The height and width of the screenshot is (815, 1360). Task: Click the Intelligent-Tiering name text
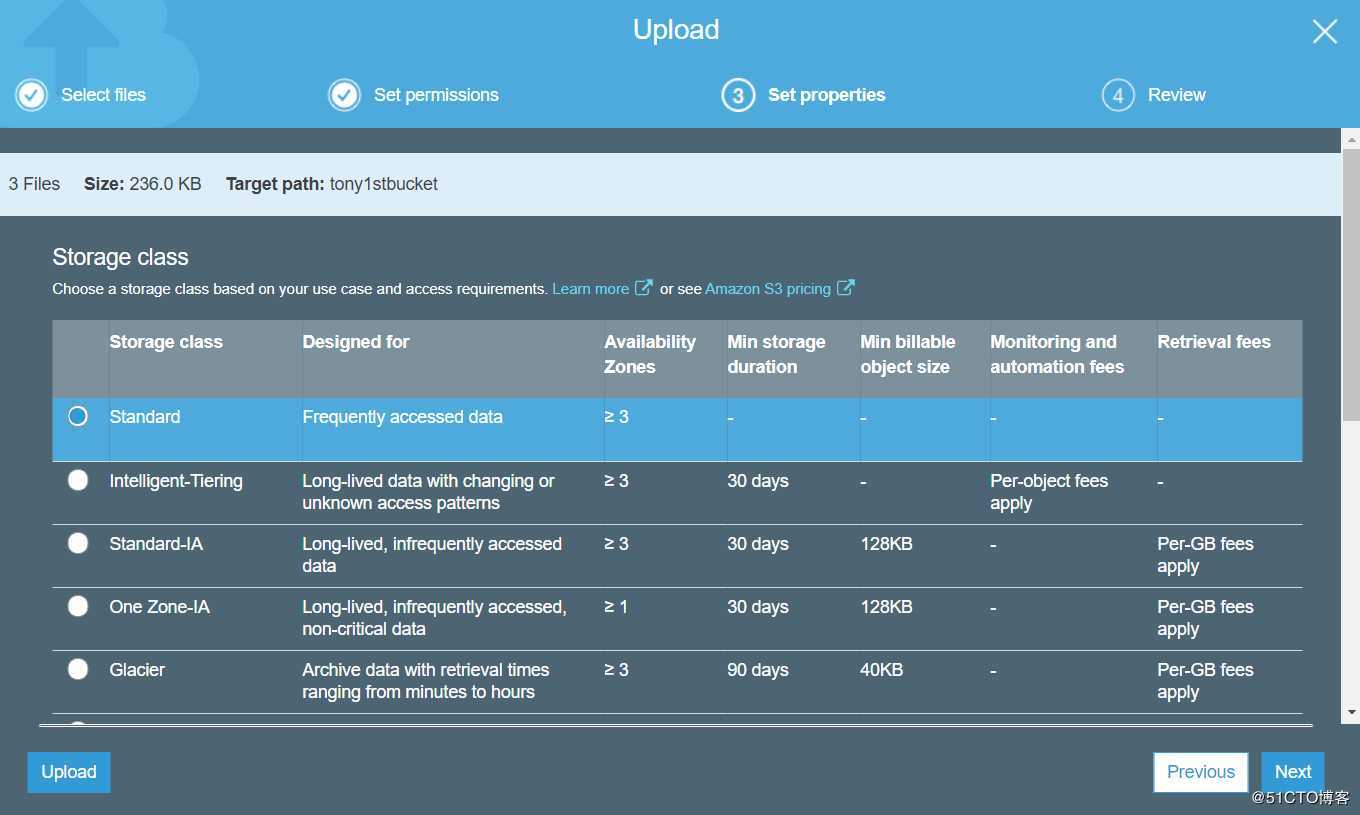click(176, 481)
